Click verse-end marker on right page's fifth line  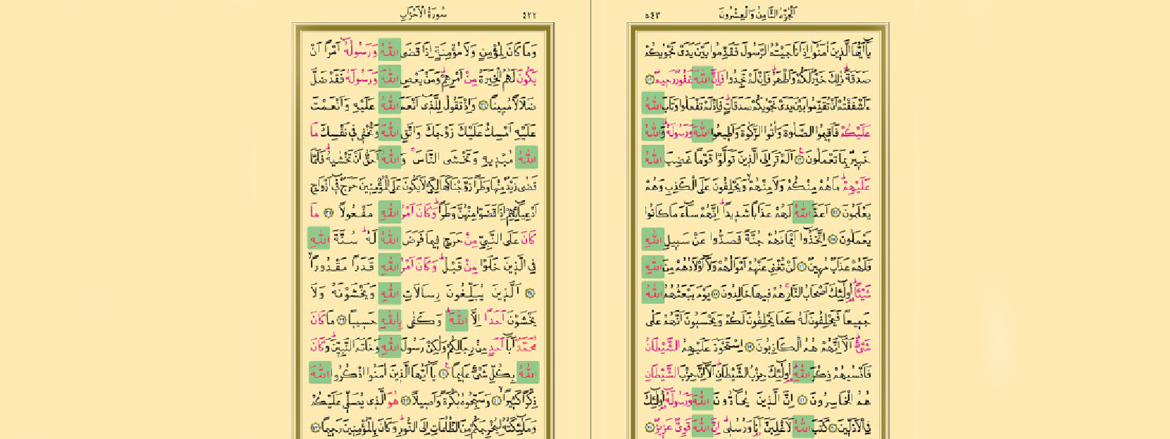point(788,159)
